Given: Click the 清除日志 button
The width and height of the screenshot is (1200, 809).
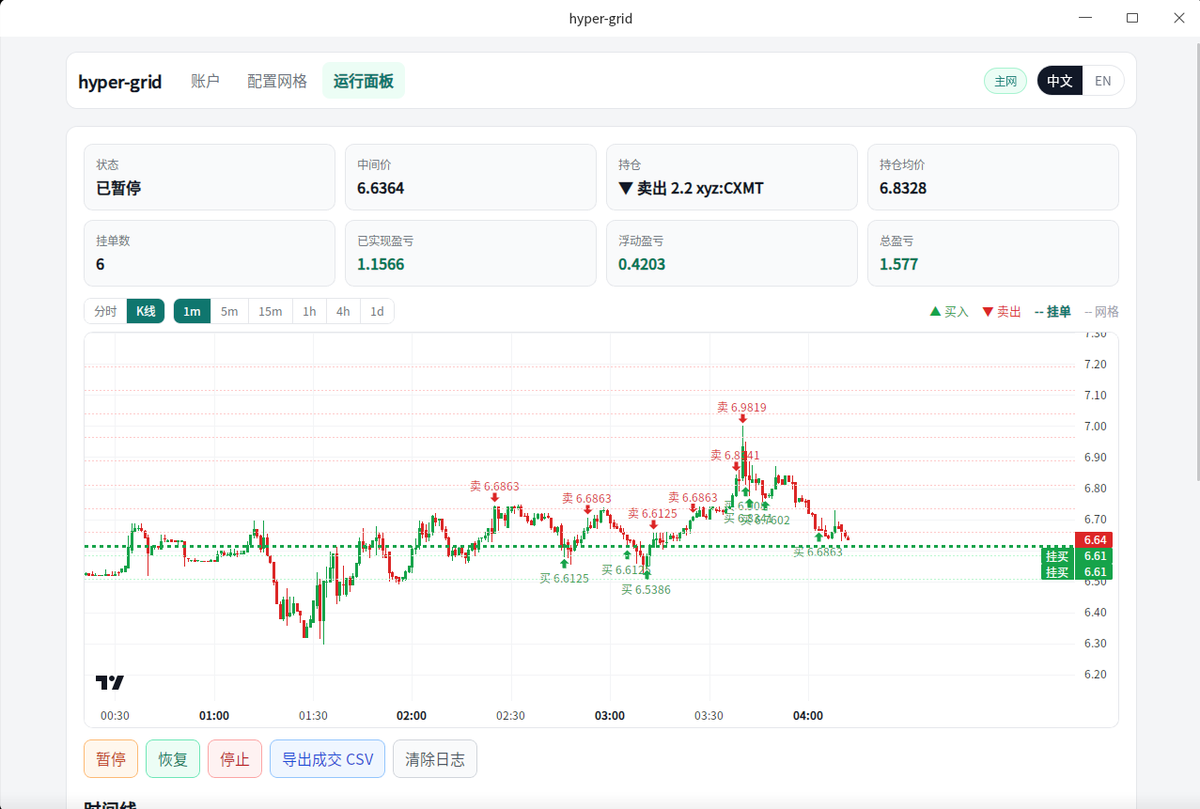Looking at the screenshot, I should pos(435,759).
